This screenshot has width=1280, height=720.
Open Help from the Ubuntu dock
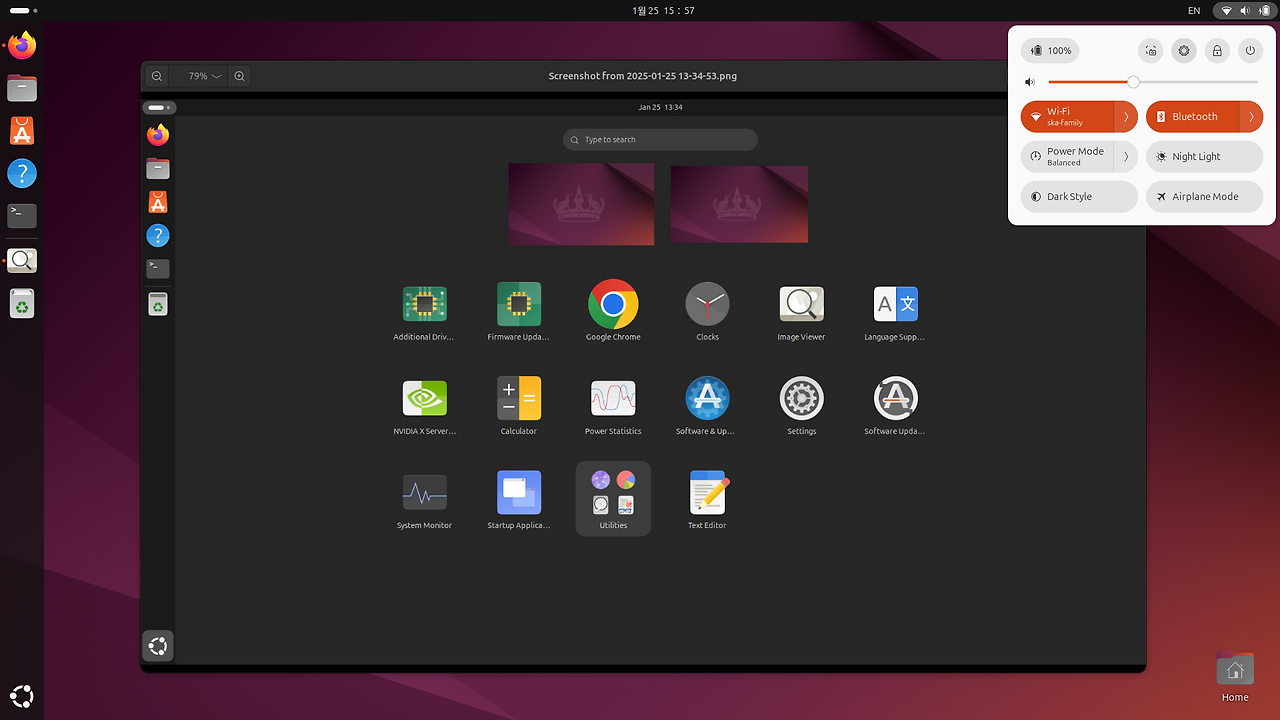tap(22, 173)
